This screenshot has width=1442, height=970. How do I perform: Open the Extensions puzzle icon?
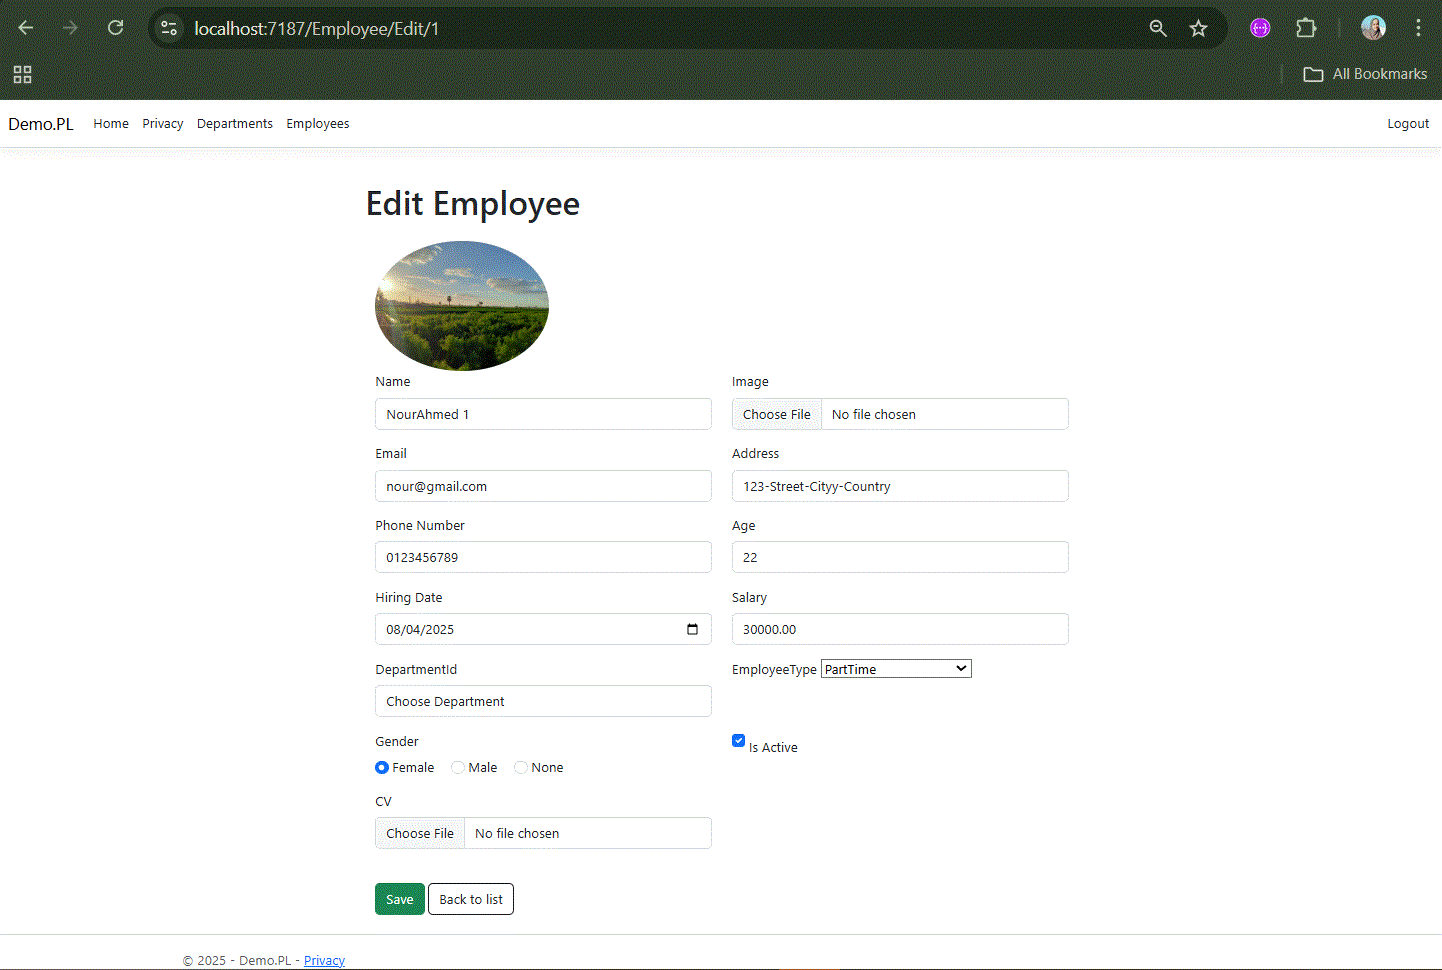coord(1306,28)
